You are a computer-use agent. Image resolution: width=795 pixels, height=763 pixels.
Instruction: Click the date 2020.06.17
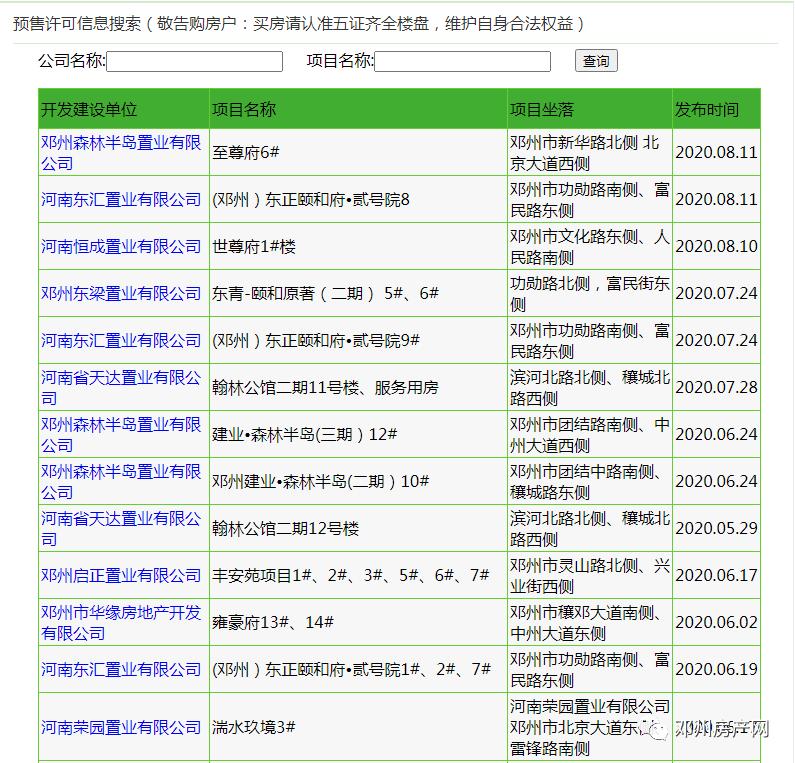click(716, 575)
